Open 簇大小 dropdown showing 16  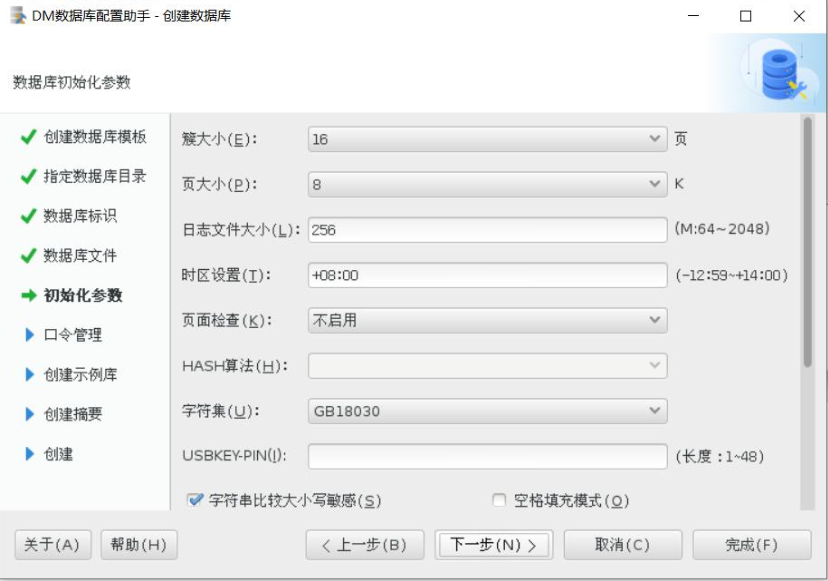click(487, 139)
